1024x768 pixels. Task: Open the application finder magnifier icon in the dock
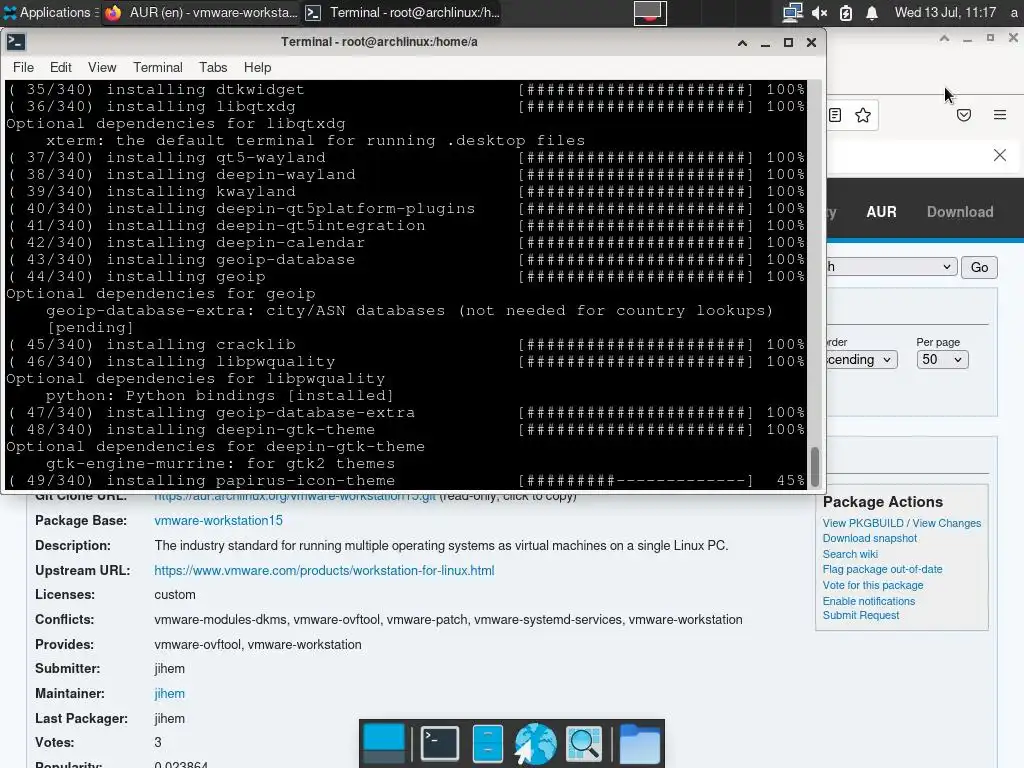pyautogui.click(x=583, y=744)
